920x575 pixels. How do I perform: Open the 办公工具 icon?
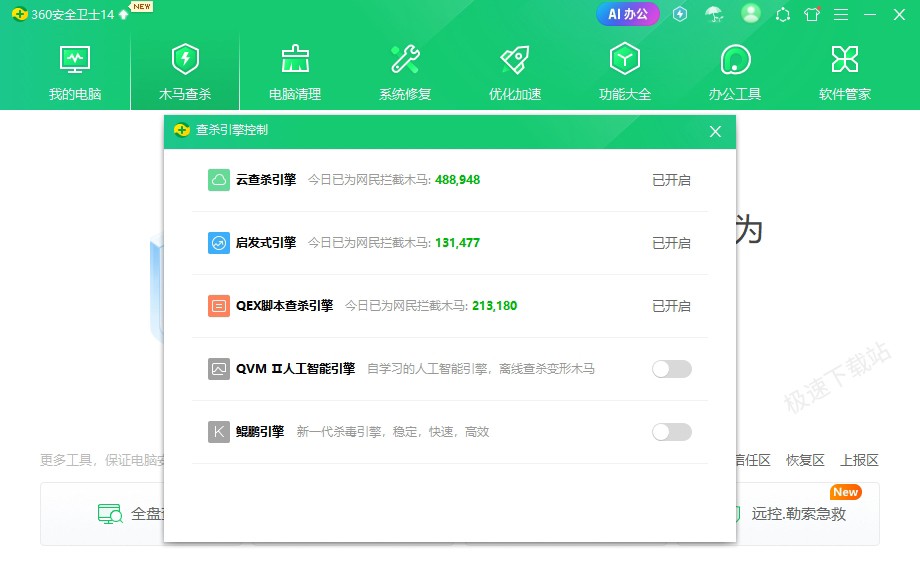(x=735, y=60)
